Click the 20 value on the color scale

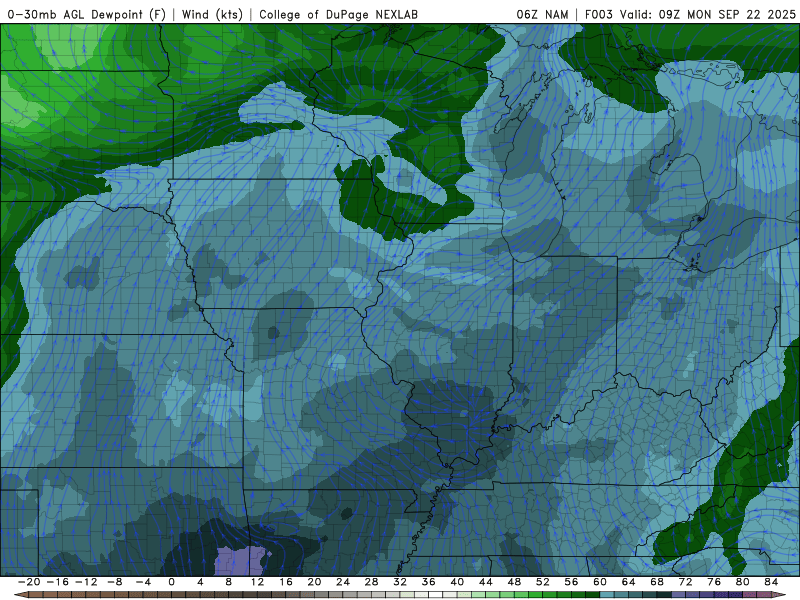tap(314, 582)
